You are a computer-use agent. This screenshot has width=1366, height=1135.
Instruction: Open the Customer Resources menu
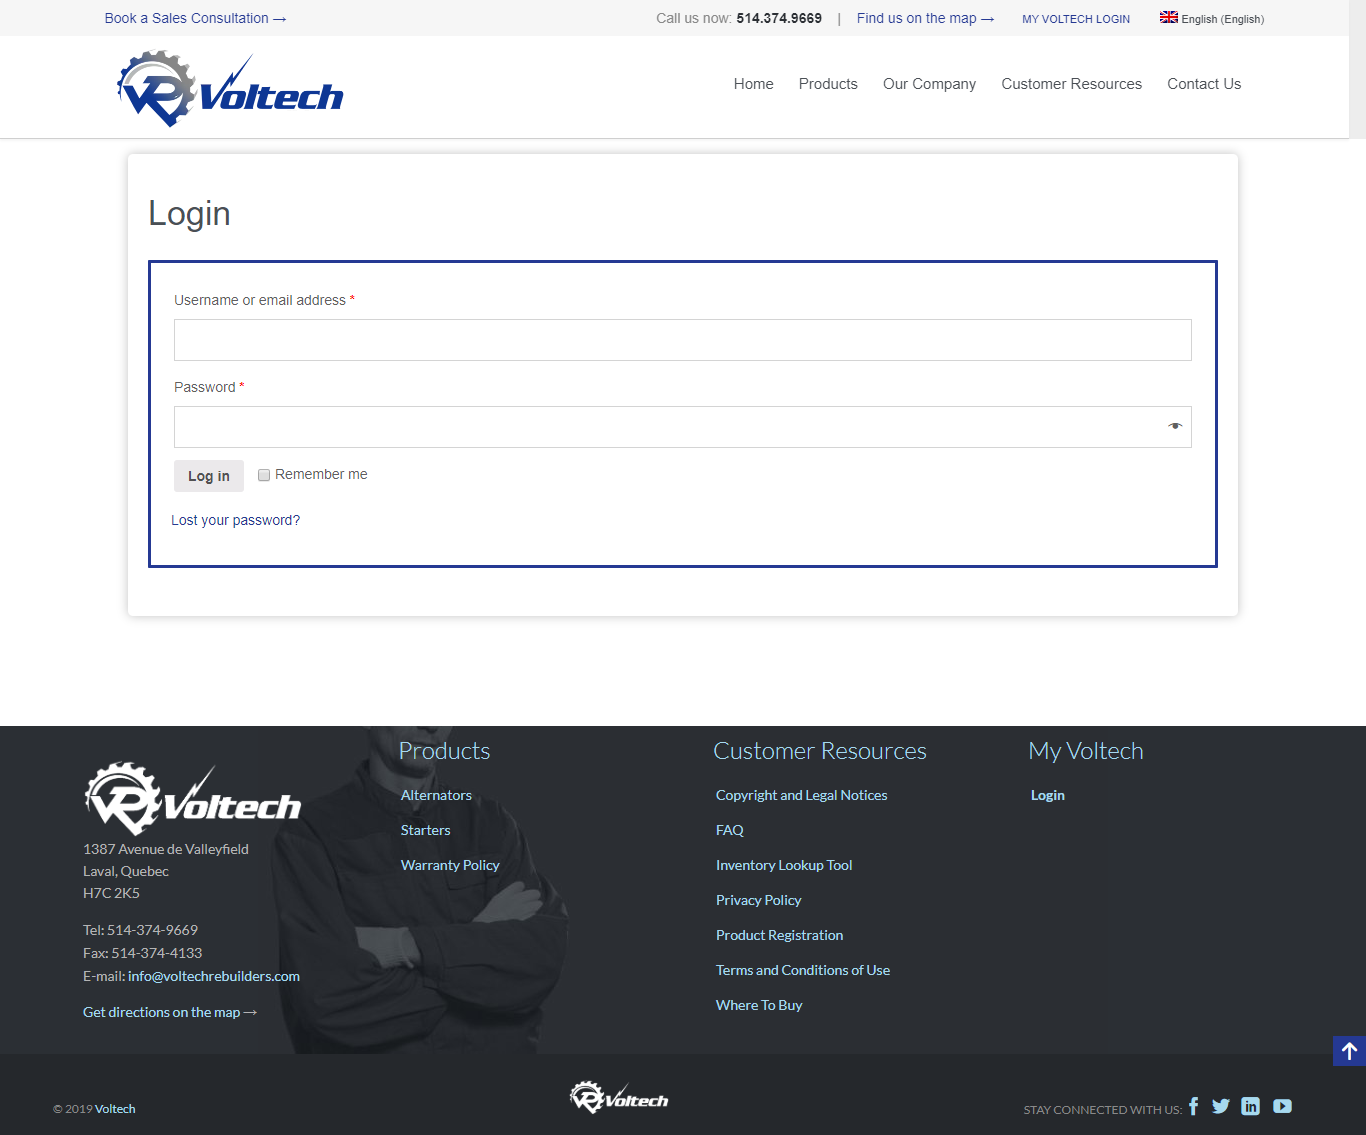(1071, 84)
